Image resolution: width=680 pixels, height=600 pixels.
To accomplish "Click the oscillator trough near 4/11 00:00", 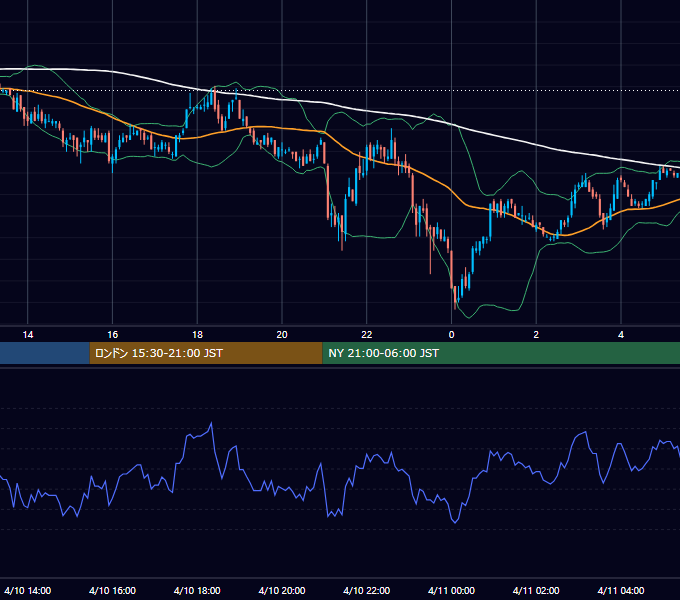I will tap(455, 522).
